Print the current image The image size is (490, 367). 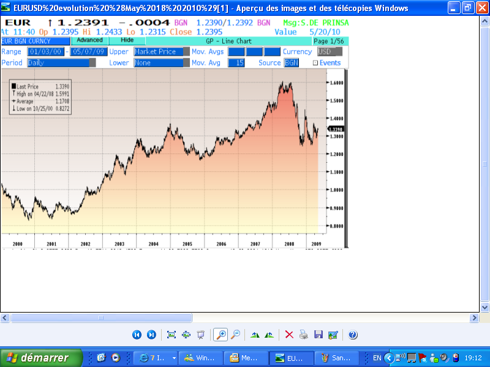(x=303, y=334)
